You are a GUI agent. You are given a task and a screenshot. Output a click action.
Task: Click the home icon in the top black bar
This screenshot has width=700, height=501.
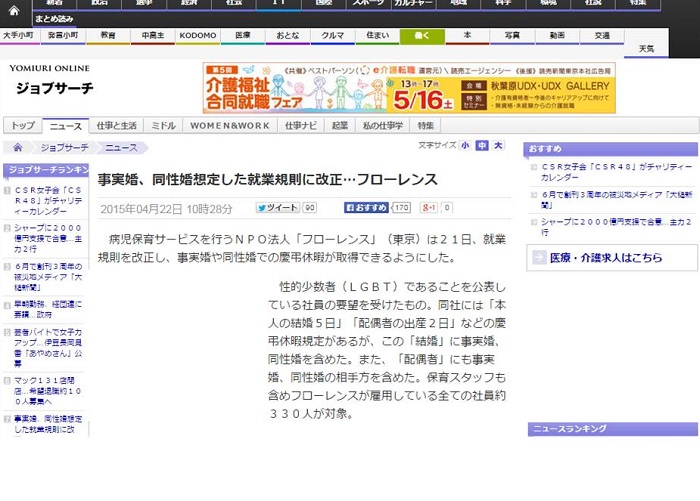(14, 11)
